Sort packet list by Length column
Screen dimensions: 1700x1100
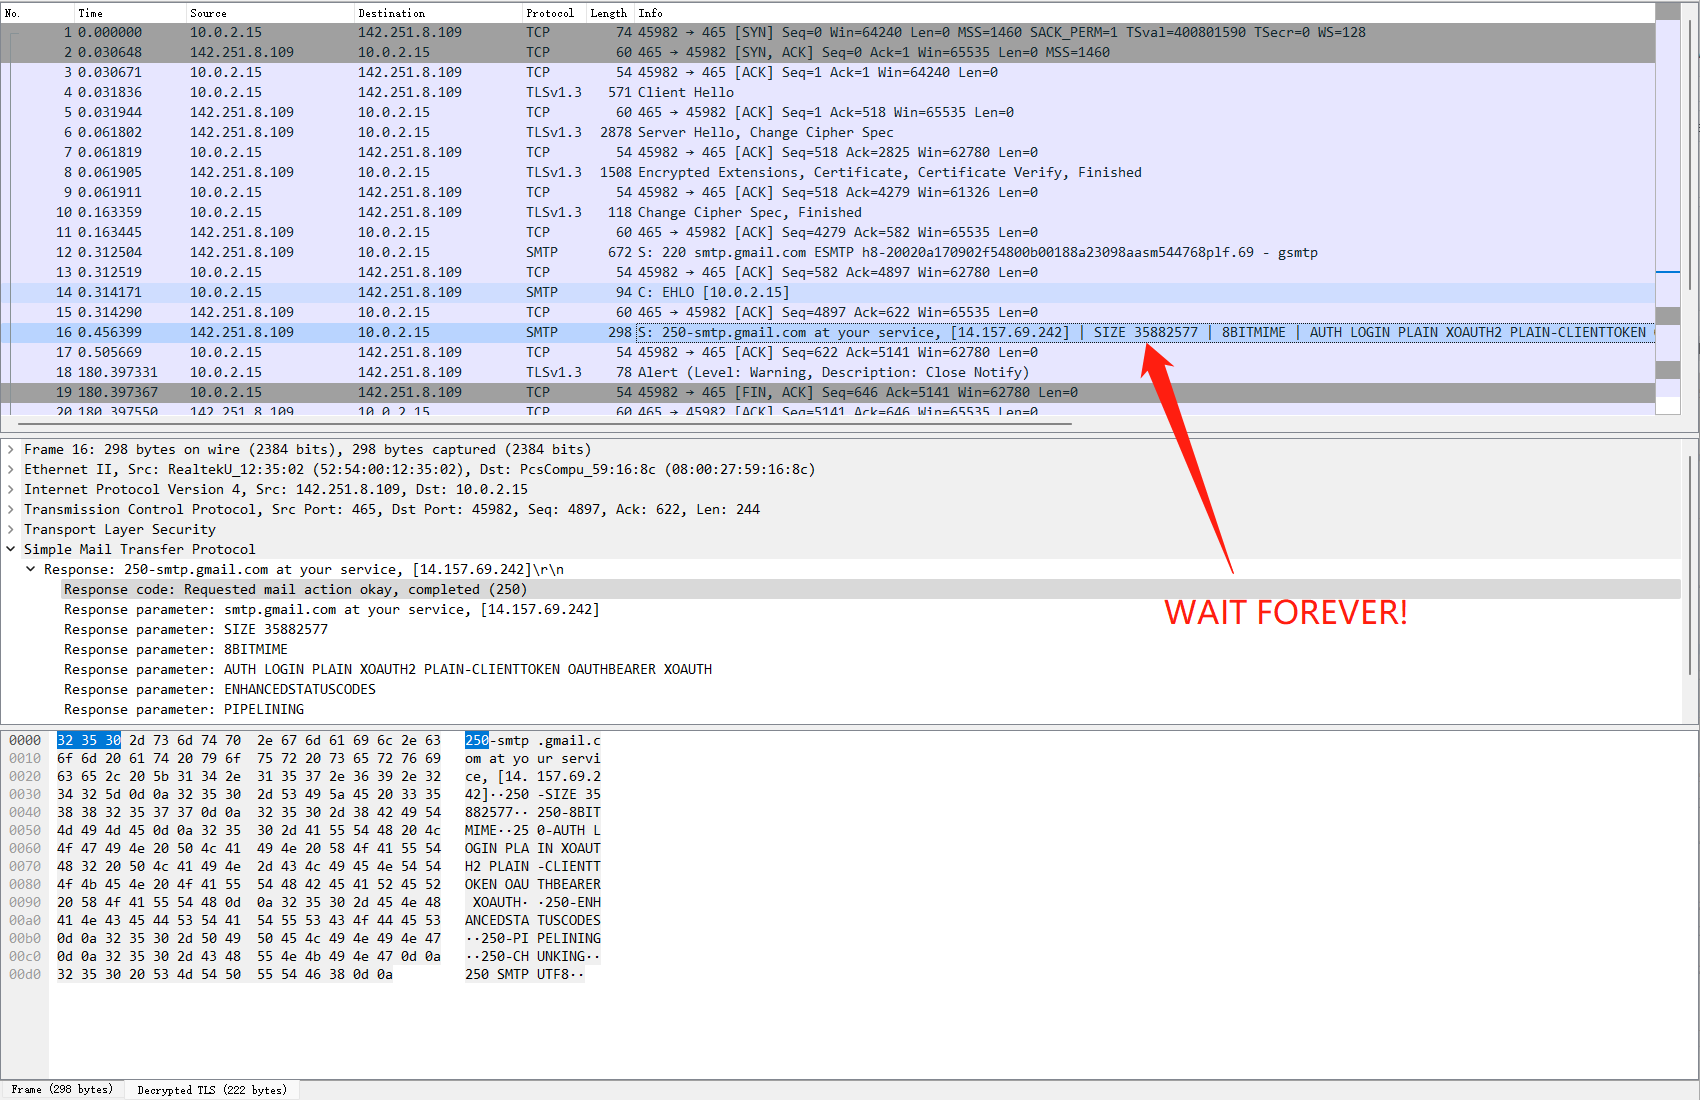coord(610,13)
